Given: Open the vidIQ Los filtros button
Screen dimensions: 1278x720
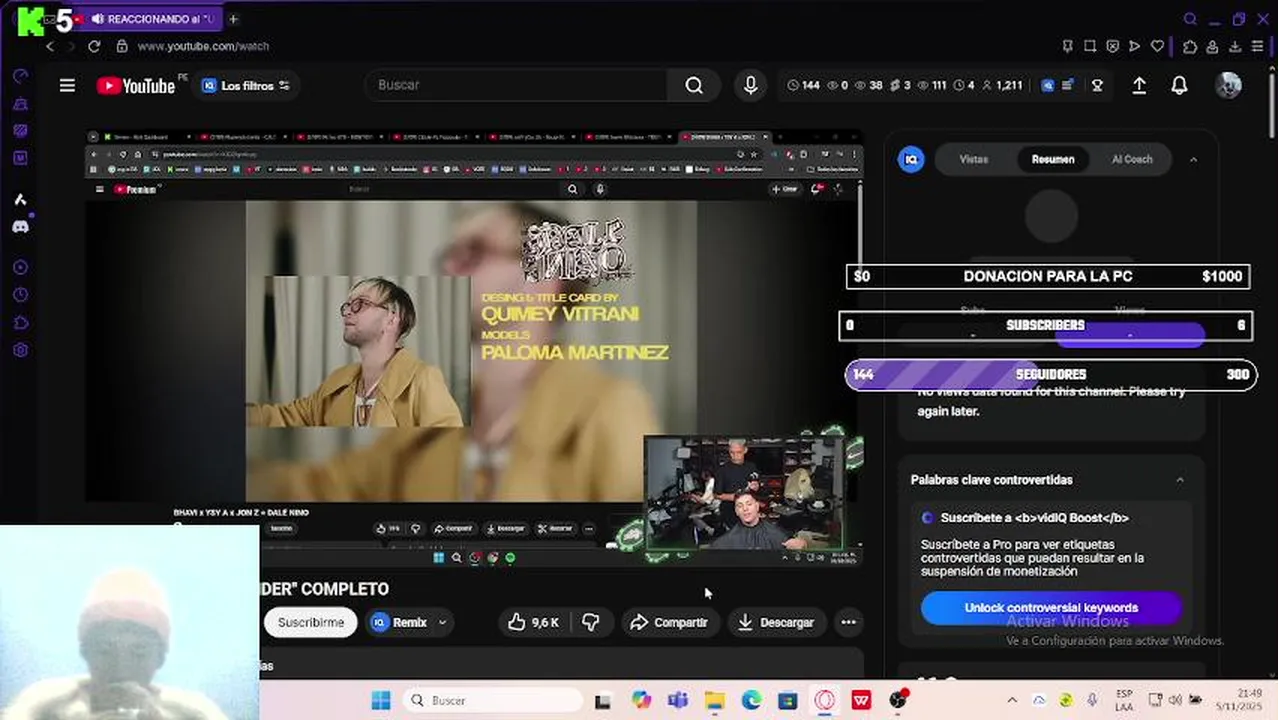Looking at the screenshot, I should click(x=246, y=86).
